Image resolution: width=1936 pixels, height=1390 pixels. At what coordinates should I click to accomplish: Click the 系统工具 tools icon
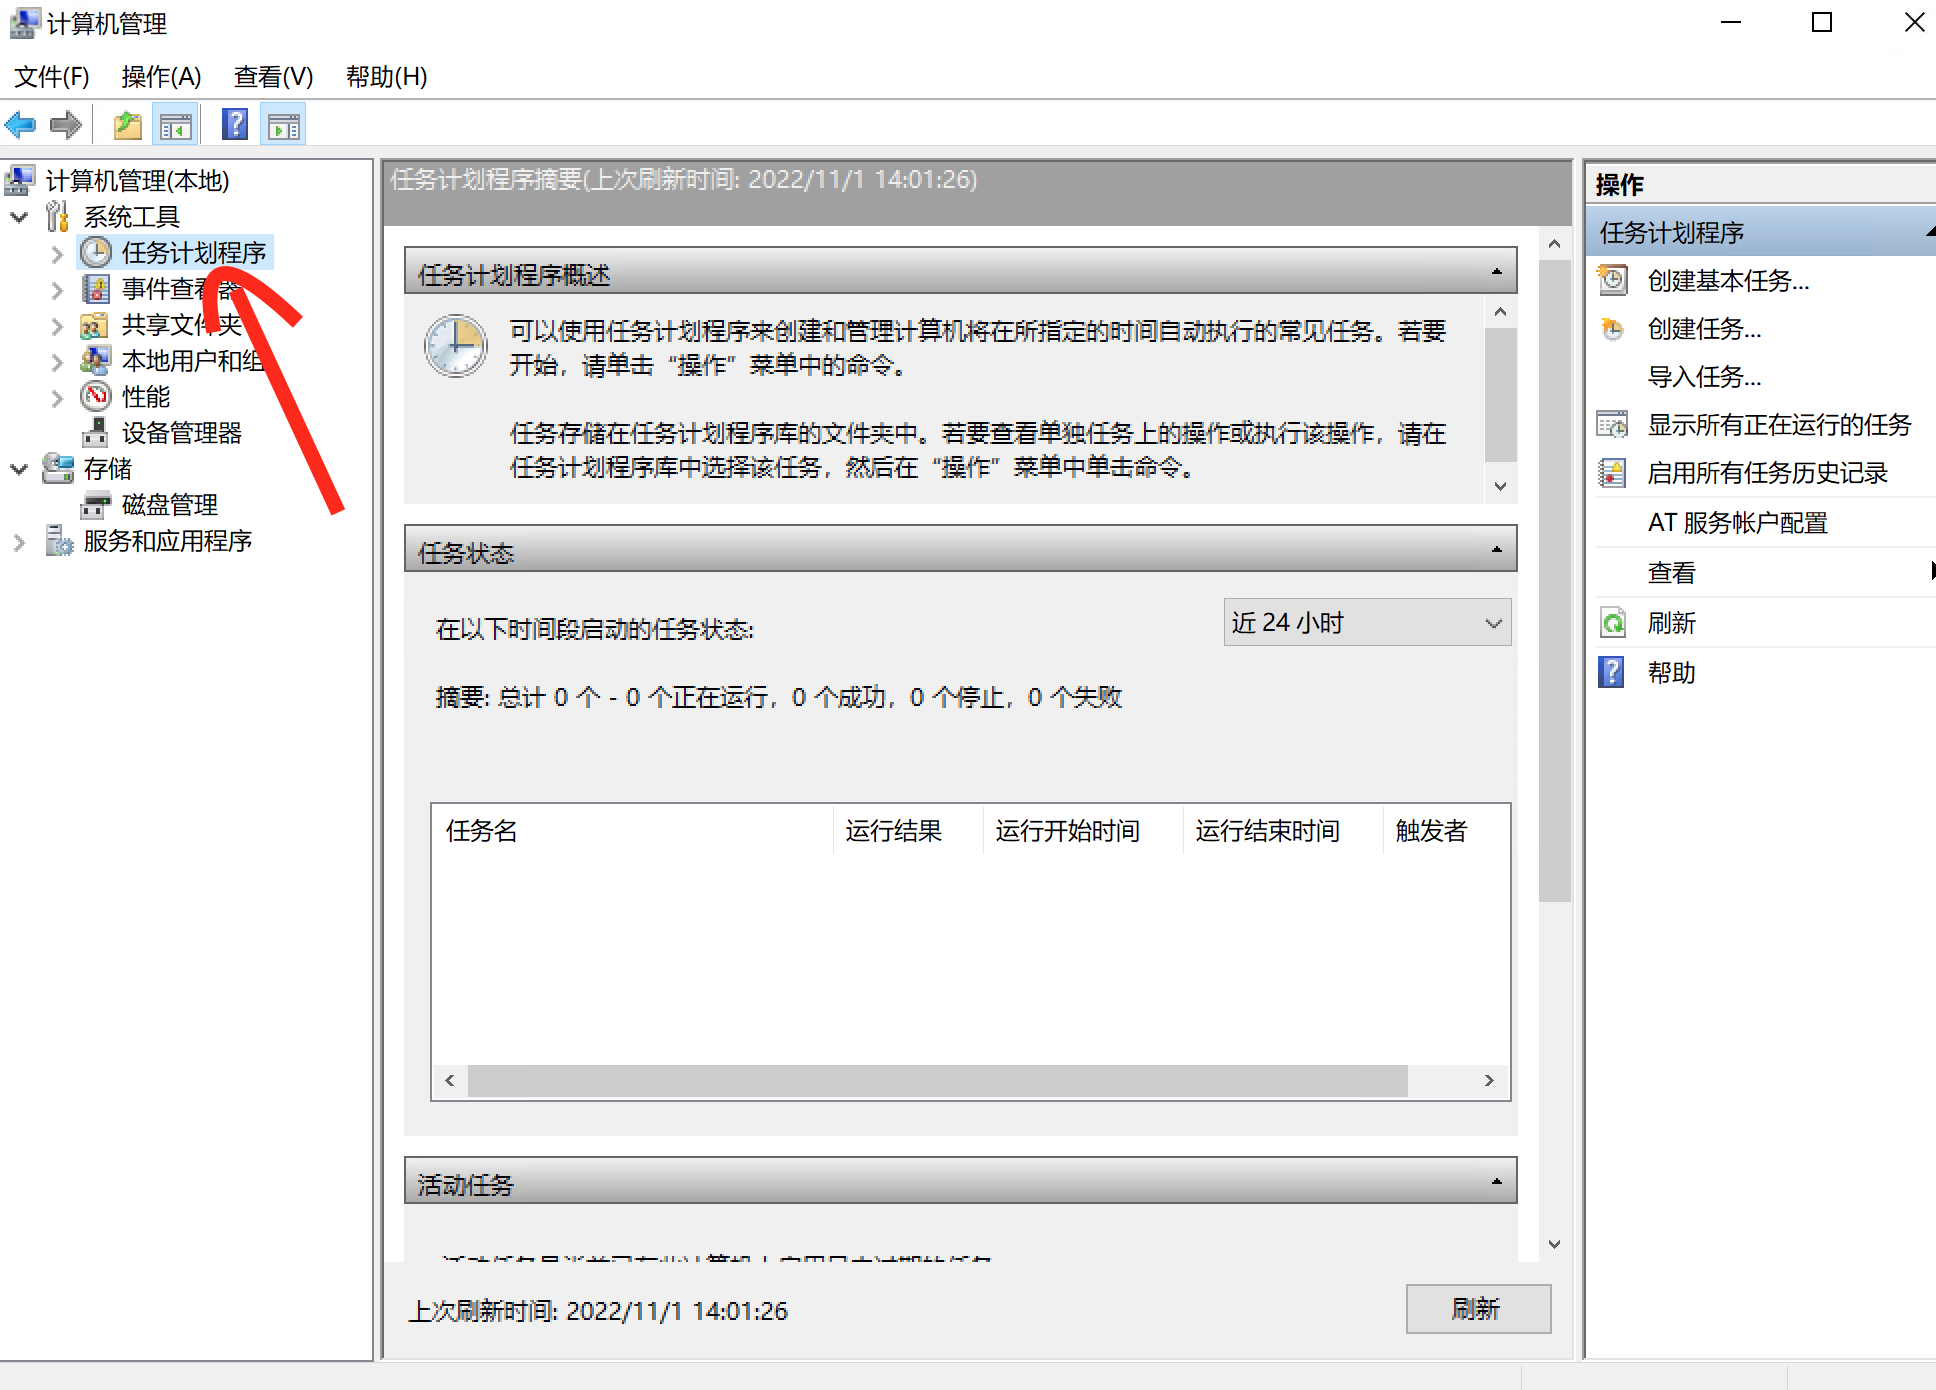tap(58, 216)
